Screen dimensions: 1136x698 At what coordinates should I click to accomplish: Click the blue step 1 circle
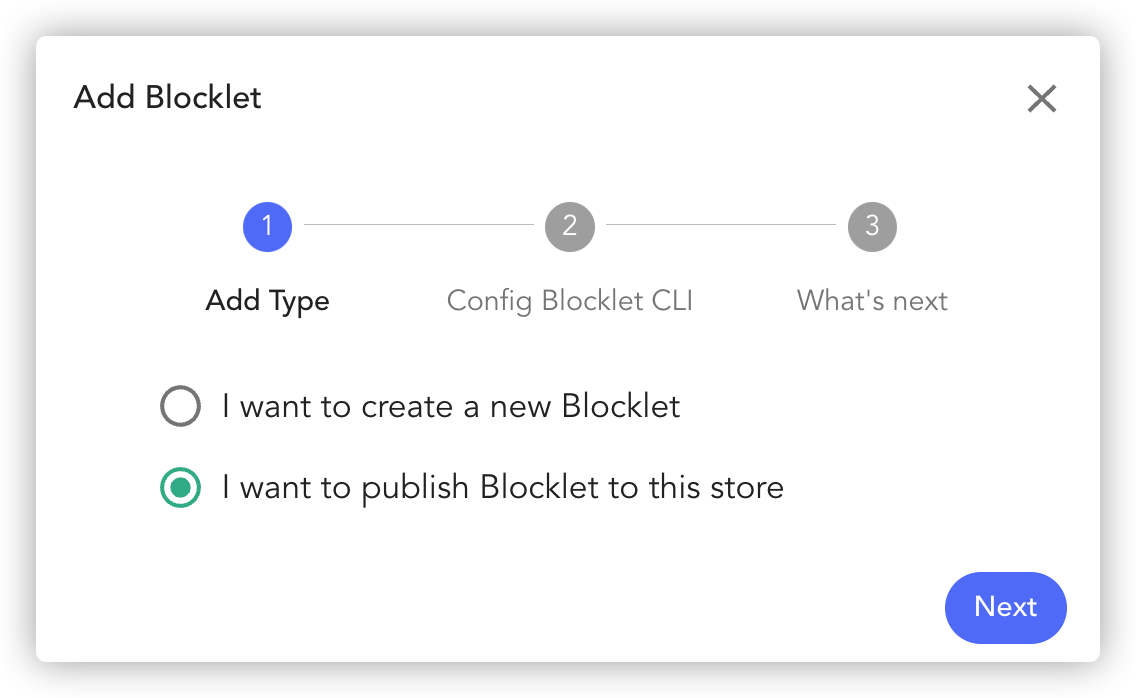[267, 226]
